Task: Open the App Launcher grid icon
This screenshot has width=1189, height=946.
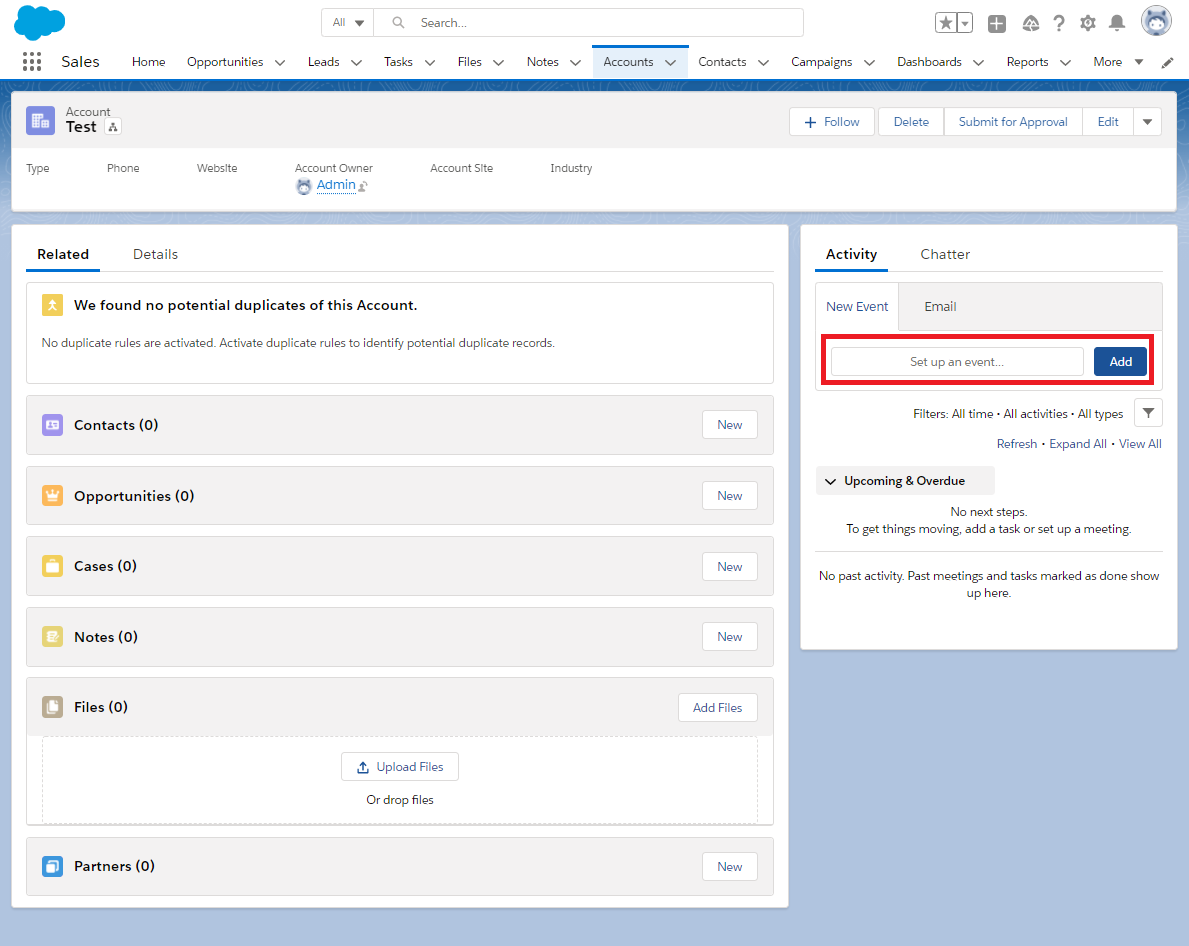Action: click(x=32, y=62)
